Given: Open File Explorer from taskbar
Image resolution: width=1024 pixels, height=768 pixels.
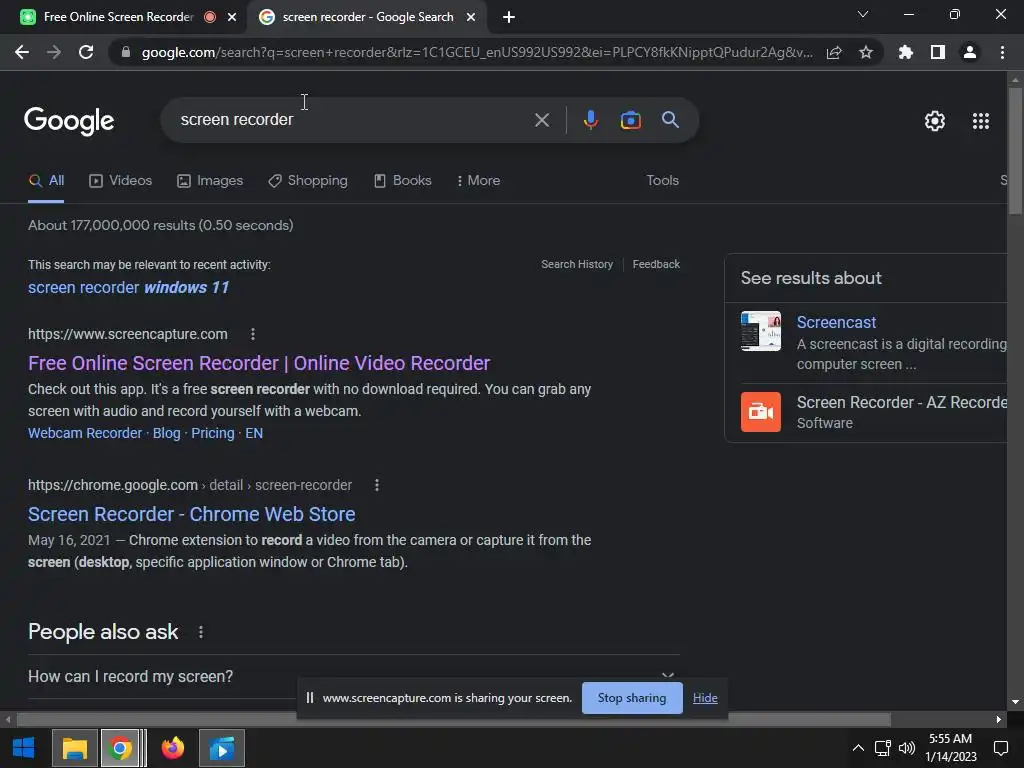Looking at the screenshot, I should 74,748.
